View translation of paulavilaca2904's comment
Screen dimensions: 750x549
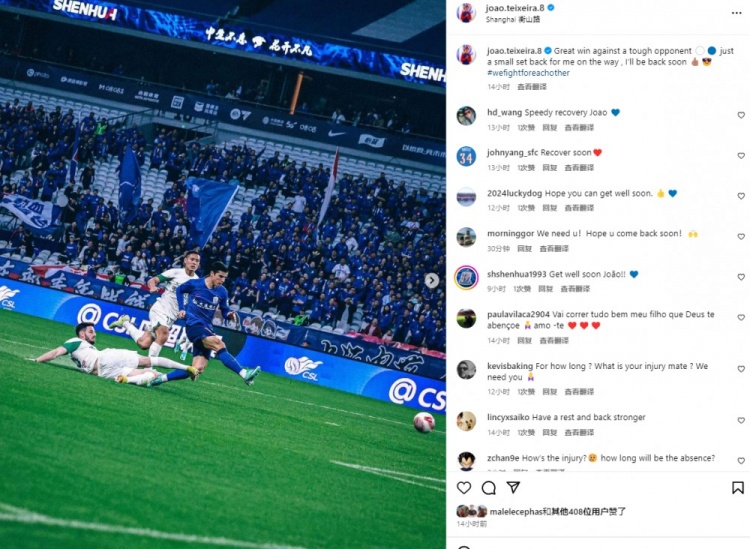pyautogui.click(x=554, y=340)
